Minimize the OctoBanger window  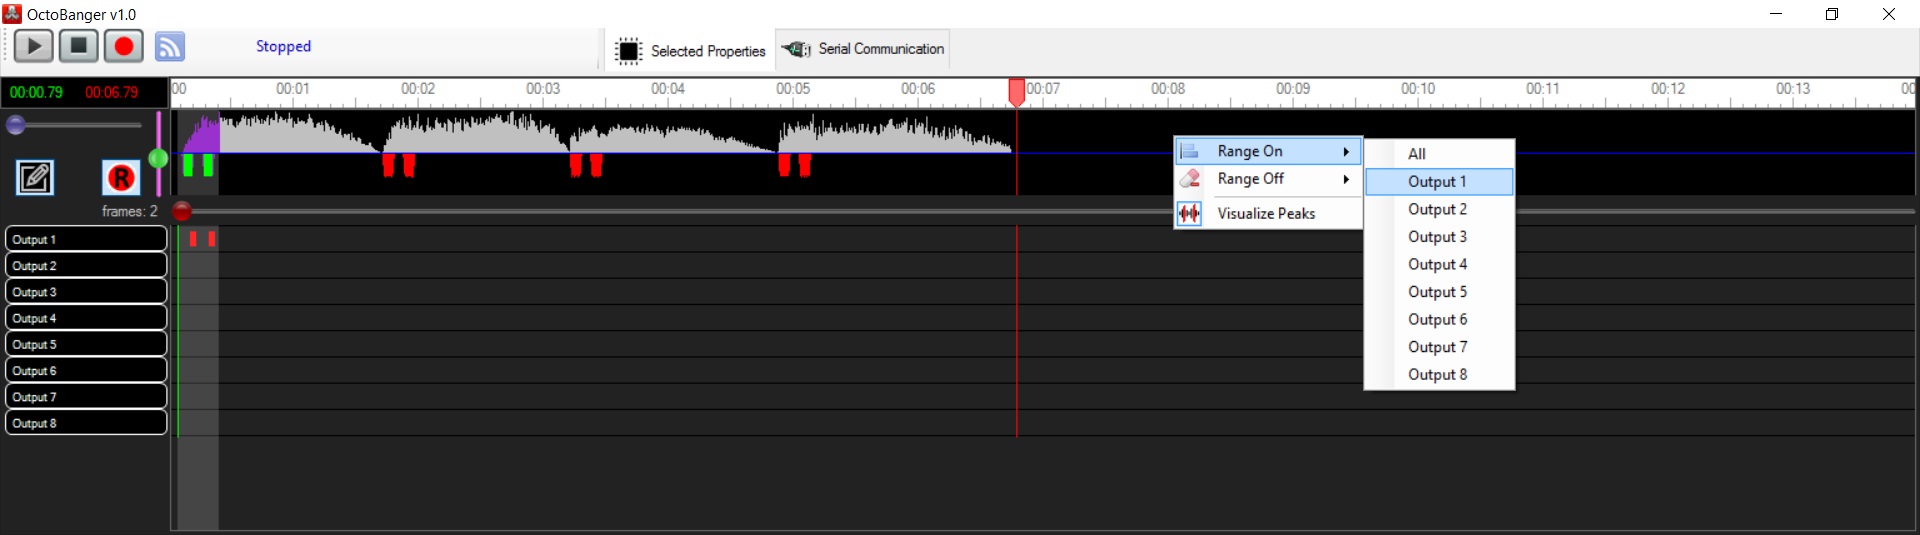[x=1776, y=14]
